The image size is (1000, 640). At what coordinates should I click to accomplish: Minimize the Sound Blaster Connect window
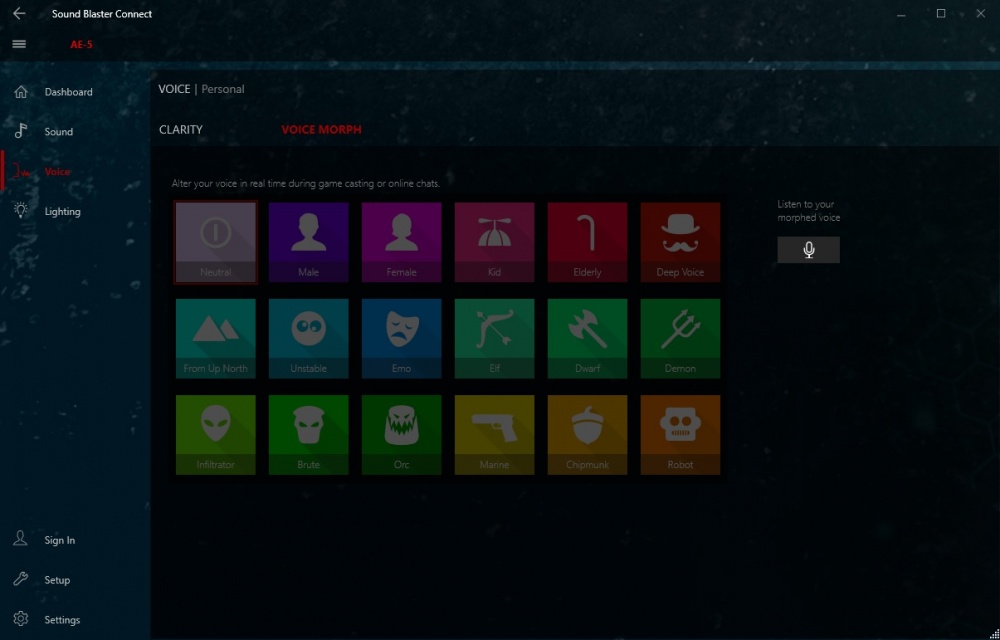pyautogui.click(x=901, y=14)
